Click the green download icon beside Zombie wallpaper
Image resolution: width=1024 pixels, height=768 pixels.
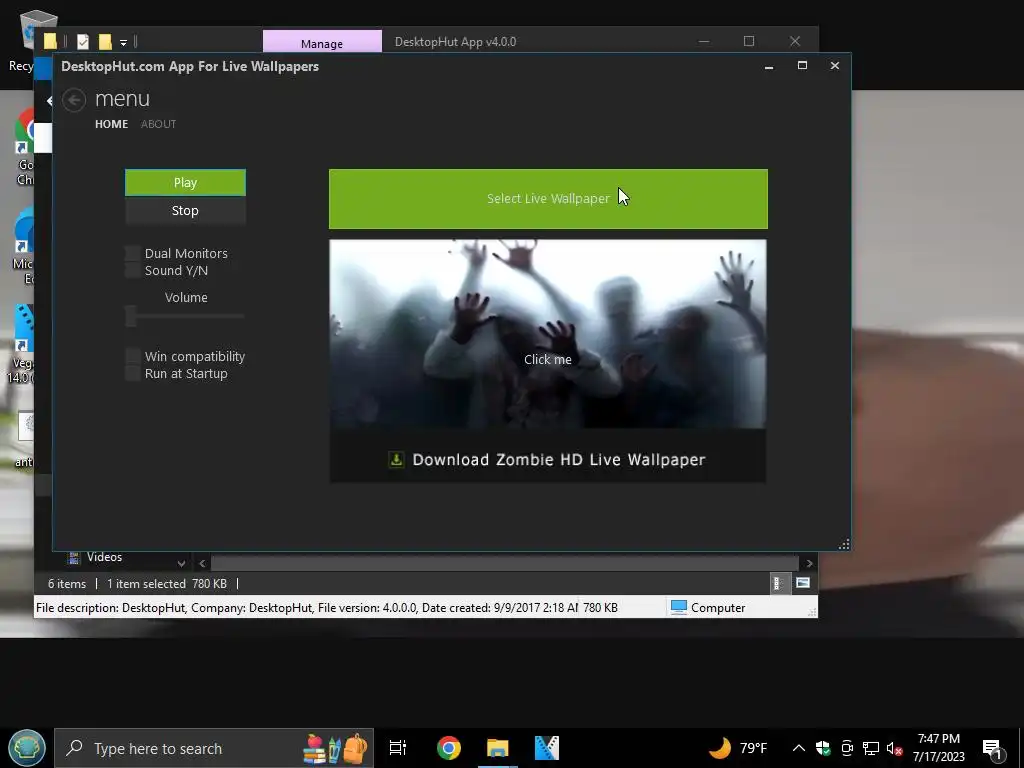(x=396, y=460)
